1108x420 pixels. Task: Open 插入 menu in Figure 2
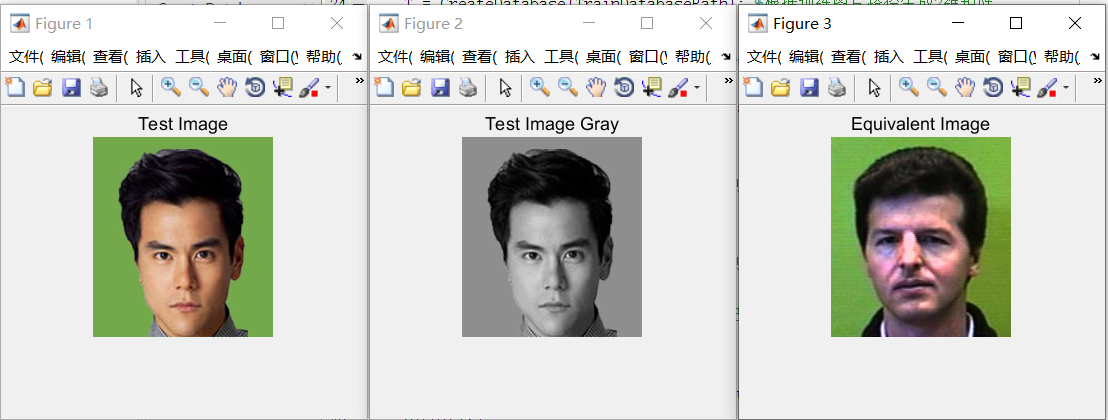[x=520, y=57]
